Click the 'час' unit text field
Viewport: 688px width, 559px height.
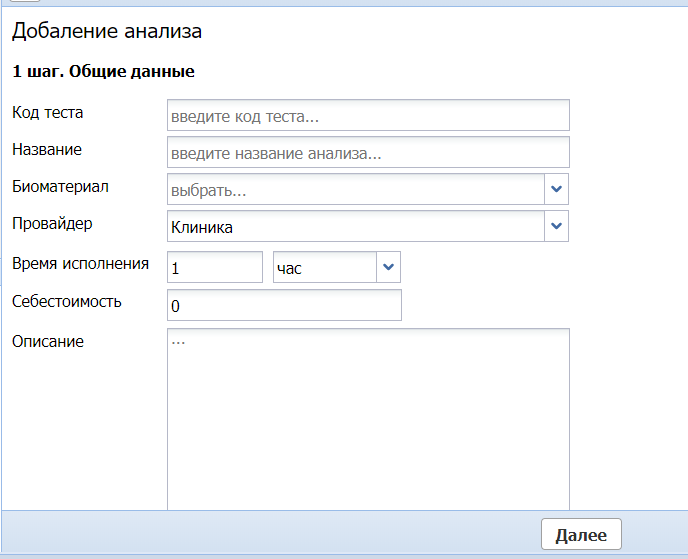(x=324, y=268)
